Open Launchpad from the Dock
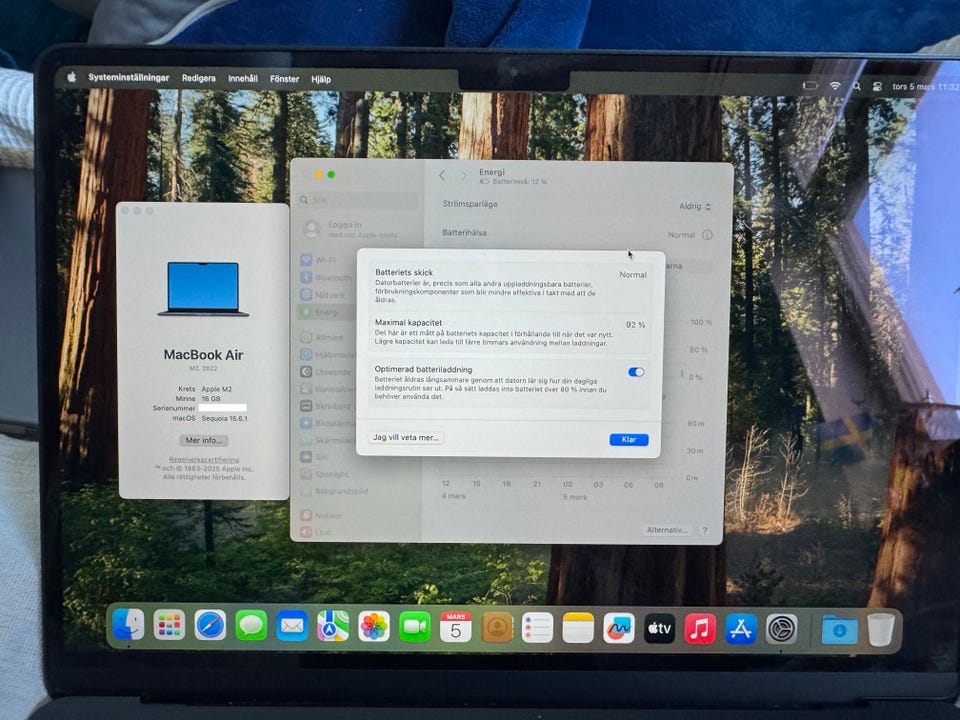 [x=170, y=626]
